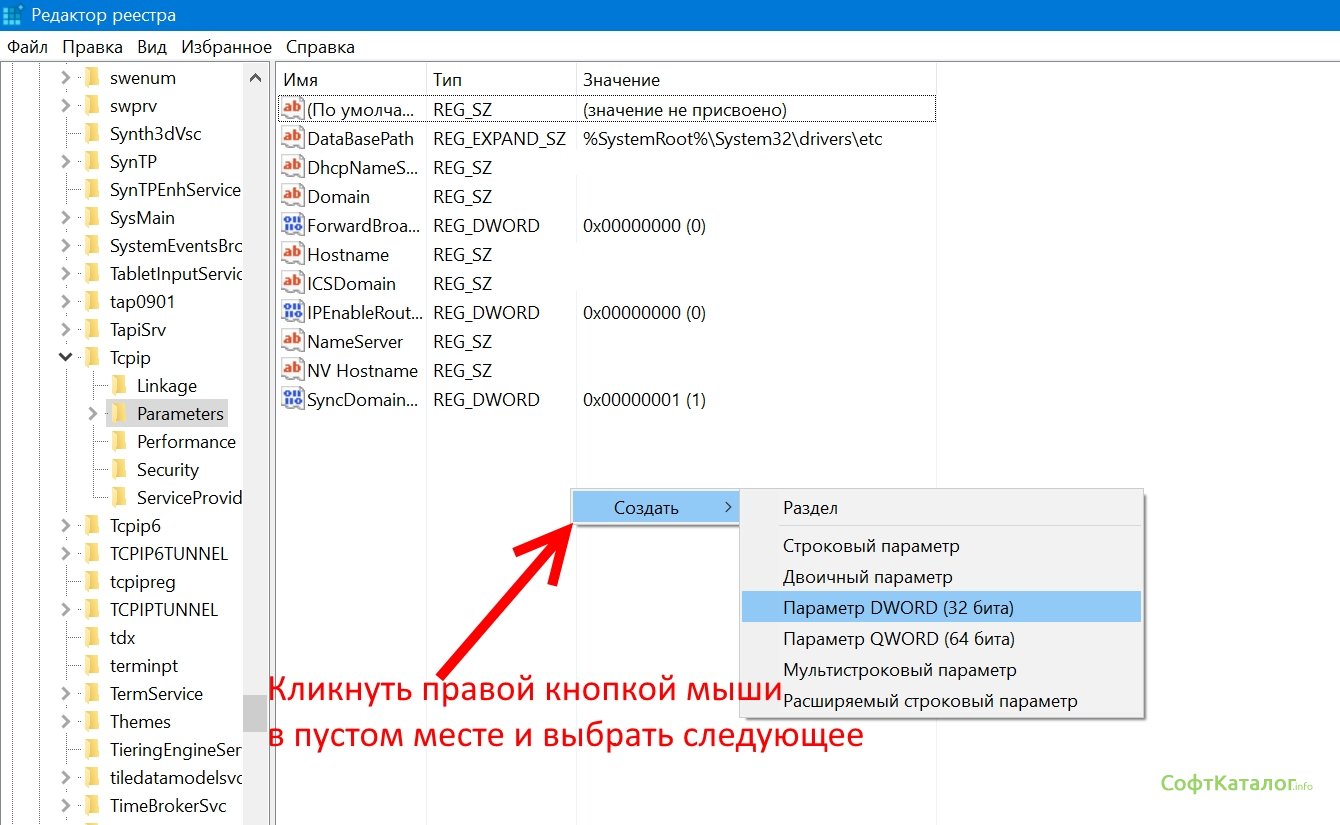1340x825 pixels.
Task: Select the TieringEngineService key
Action: pos(176,749)
